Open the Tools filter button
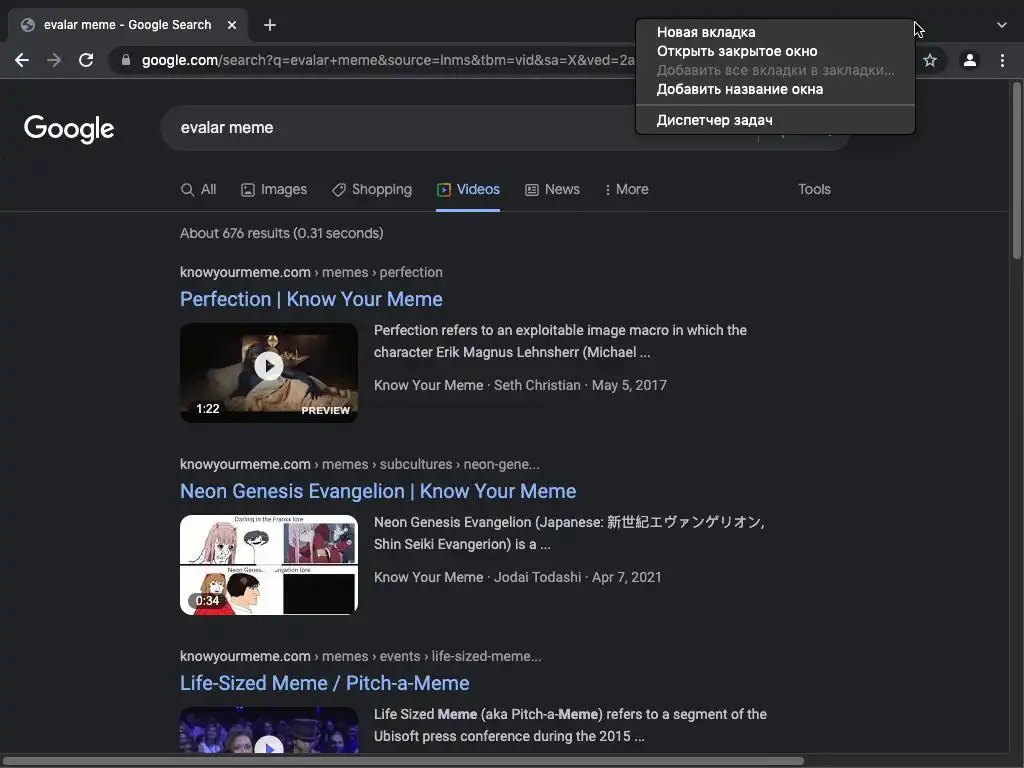Screen dimensions: 1024x768 click(x=814, y=189)
